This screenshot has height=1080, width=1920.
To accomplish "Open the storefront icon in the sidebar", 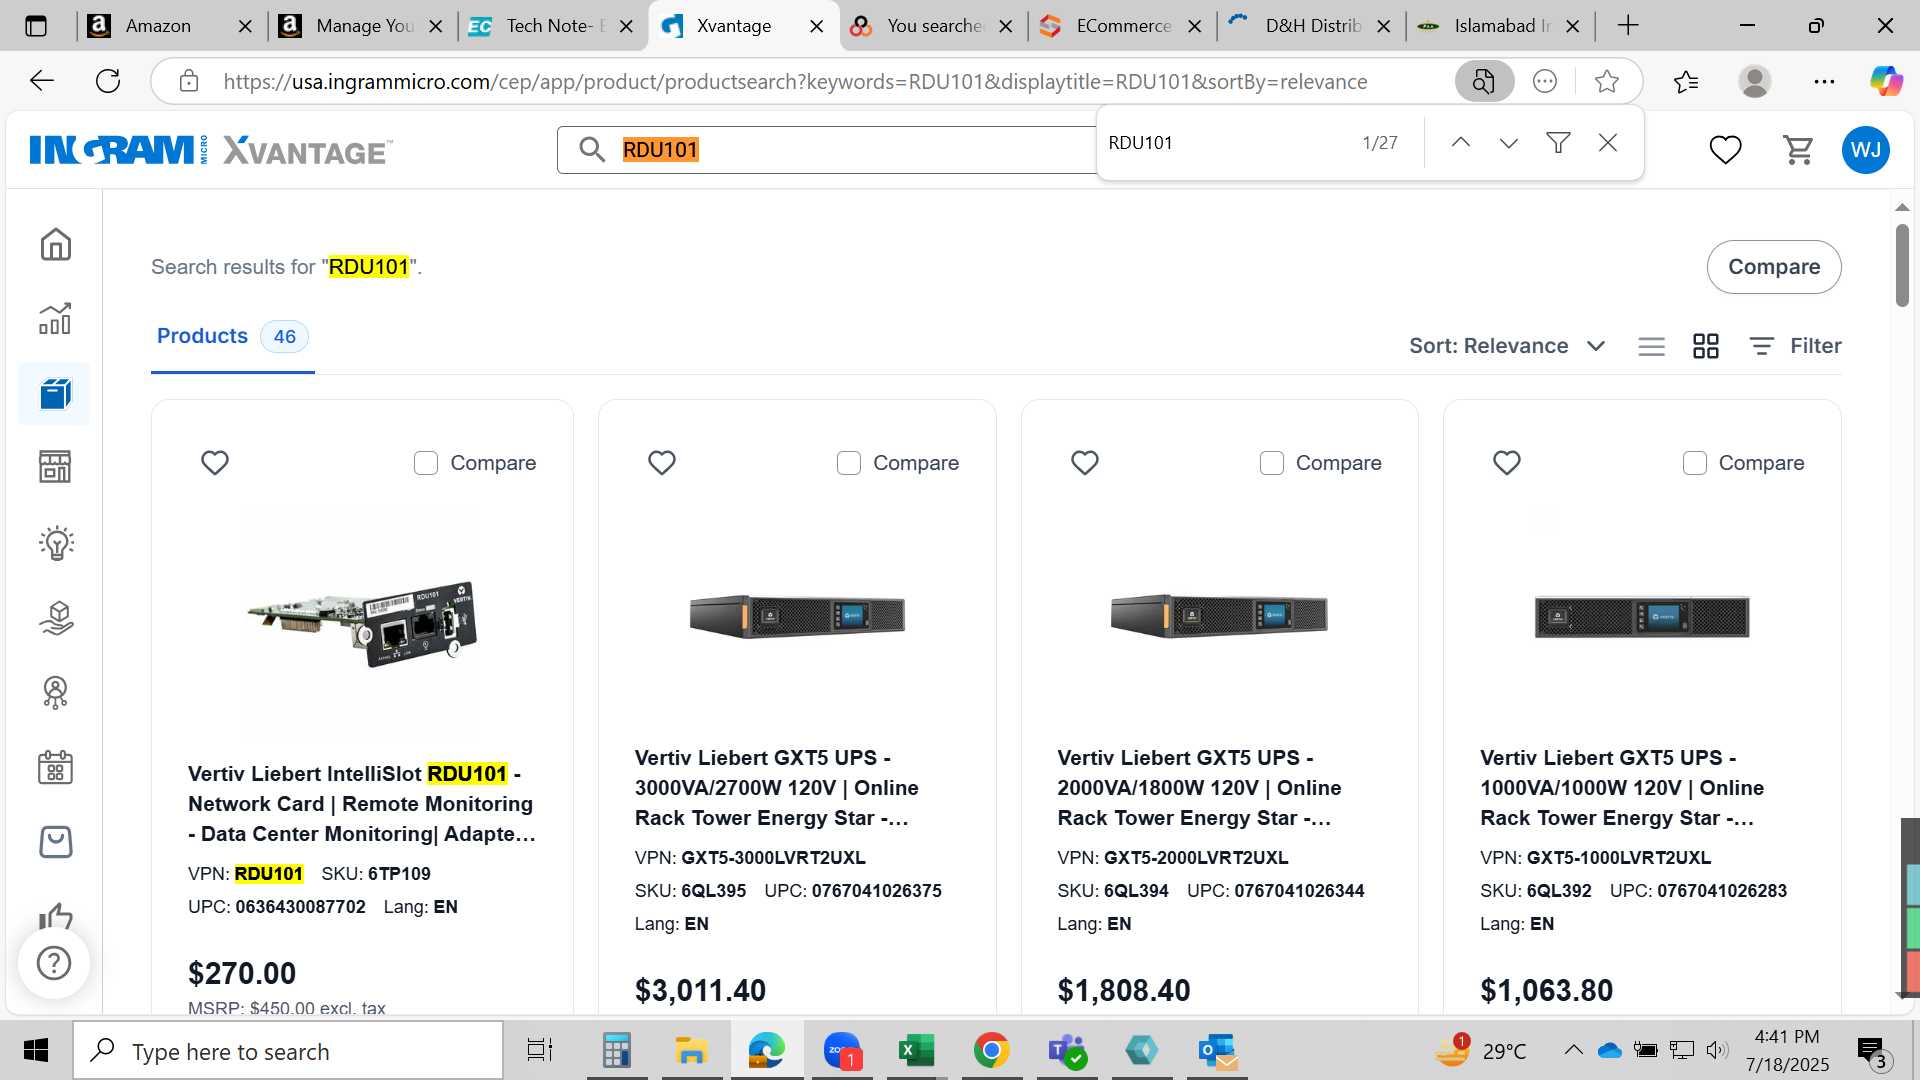I will (55, 467).
